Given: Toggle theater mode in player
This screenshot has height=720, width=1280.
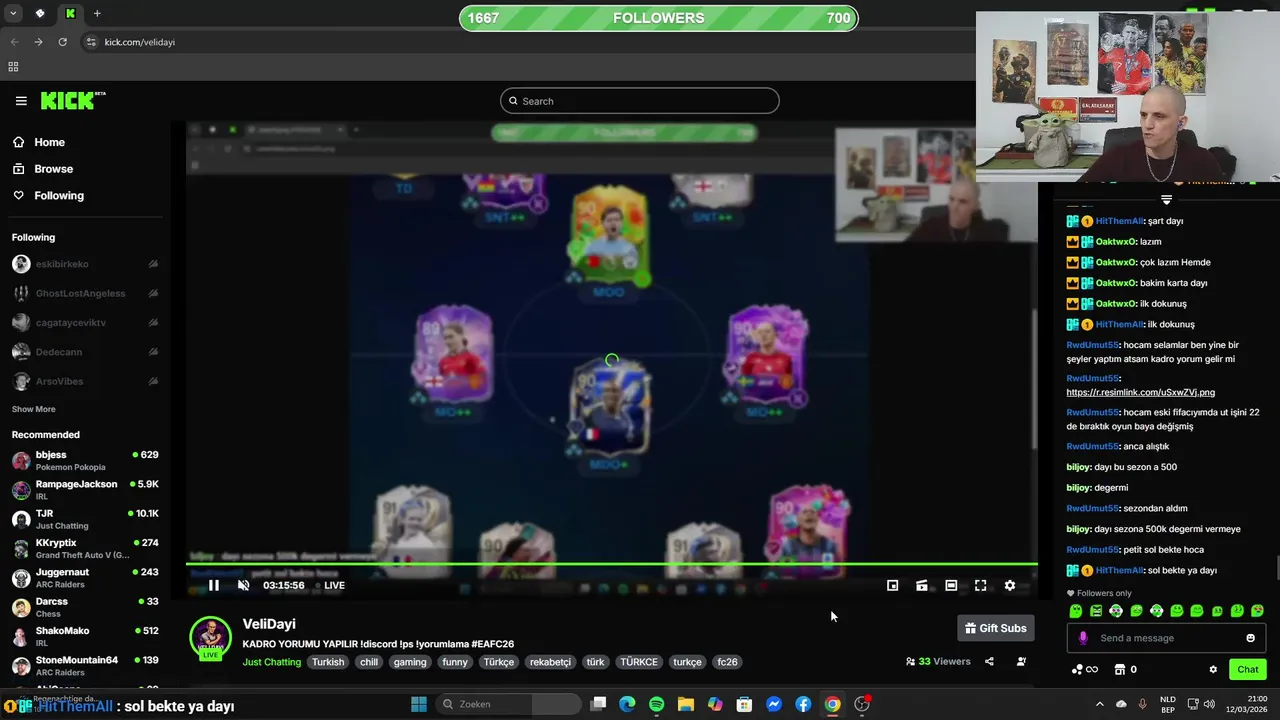Looking at the screenshot, I should point(951,586).
